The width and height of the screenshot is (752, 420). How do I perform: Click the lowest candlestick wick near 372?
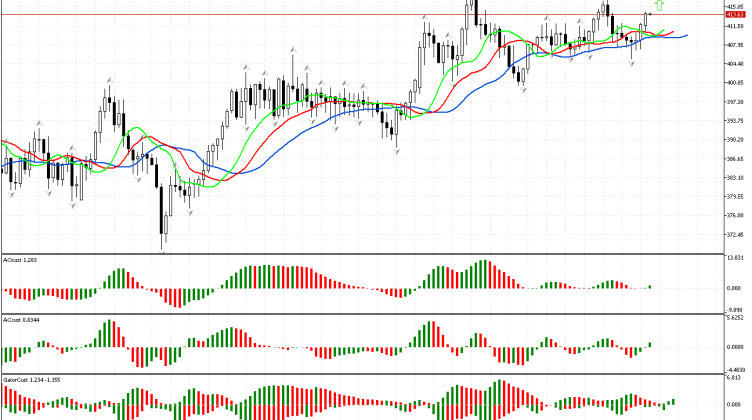162,244
